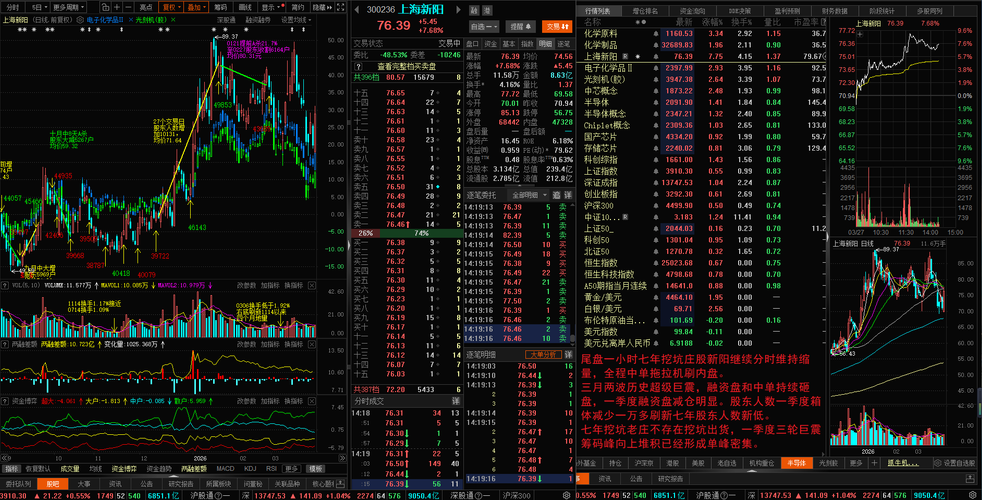
Task: Open the 更多周期 dropdown
Action: click(68, 8)
